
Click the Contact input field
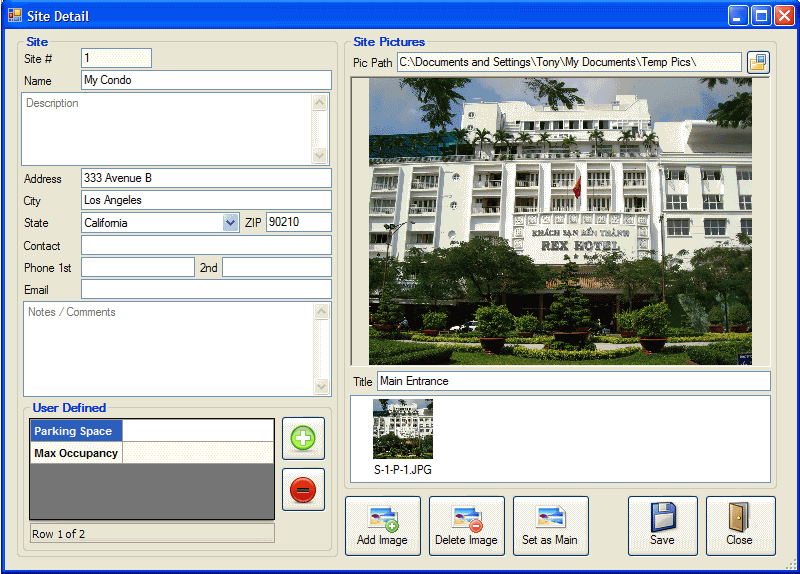(x=206, y=245)
